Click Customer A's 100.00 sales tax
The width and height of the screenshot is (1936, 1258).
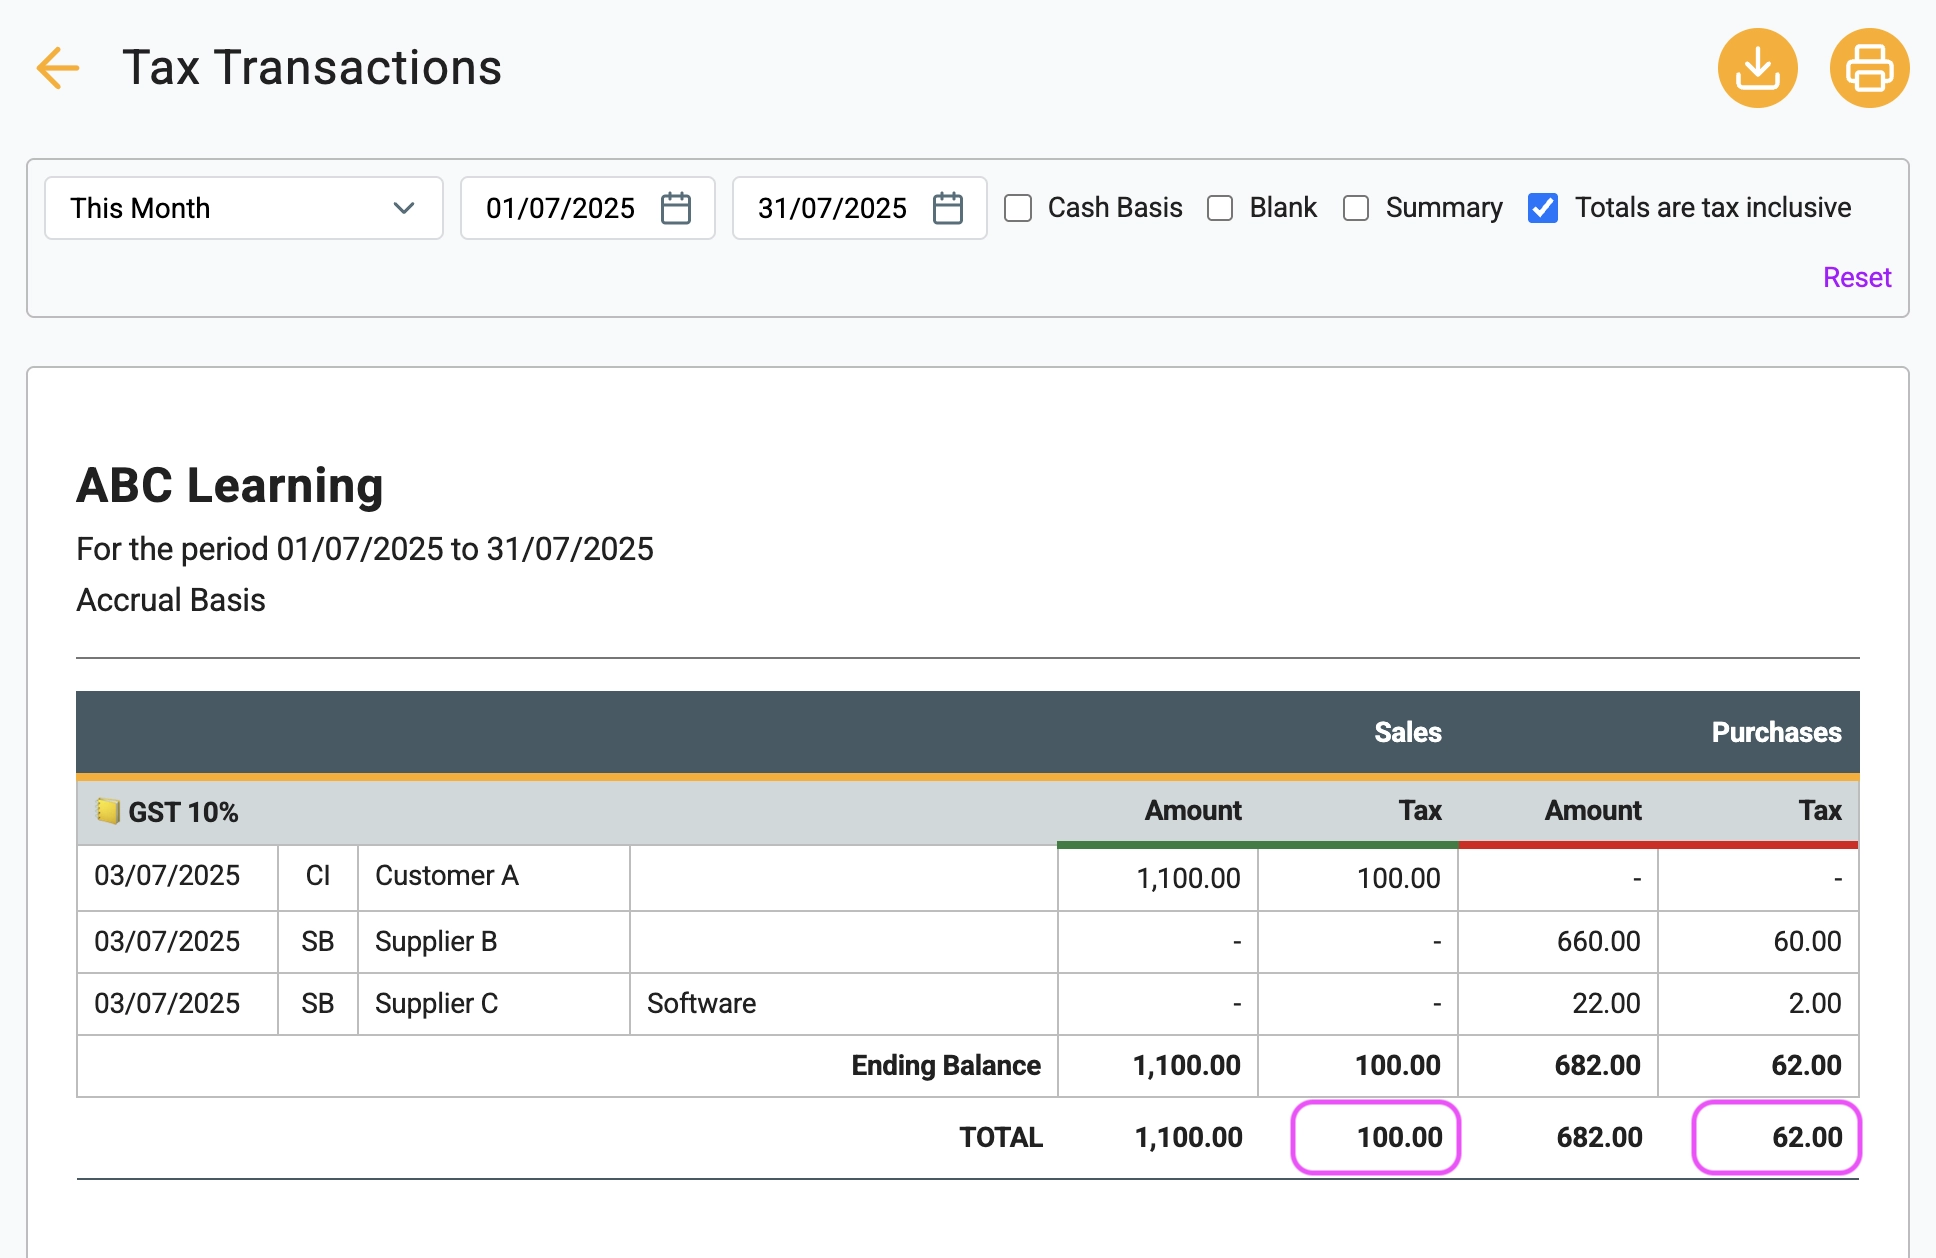click(1399, 879)
